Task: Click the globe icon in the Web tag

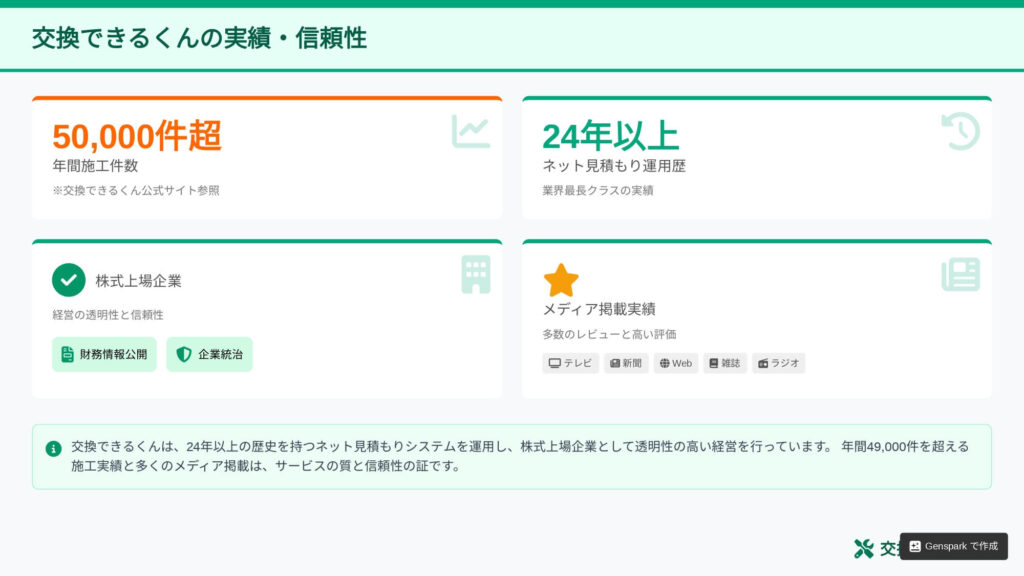Action: [664, 363]
